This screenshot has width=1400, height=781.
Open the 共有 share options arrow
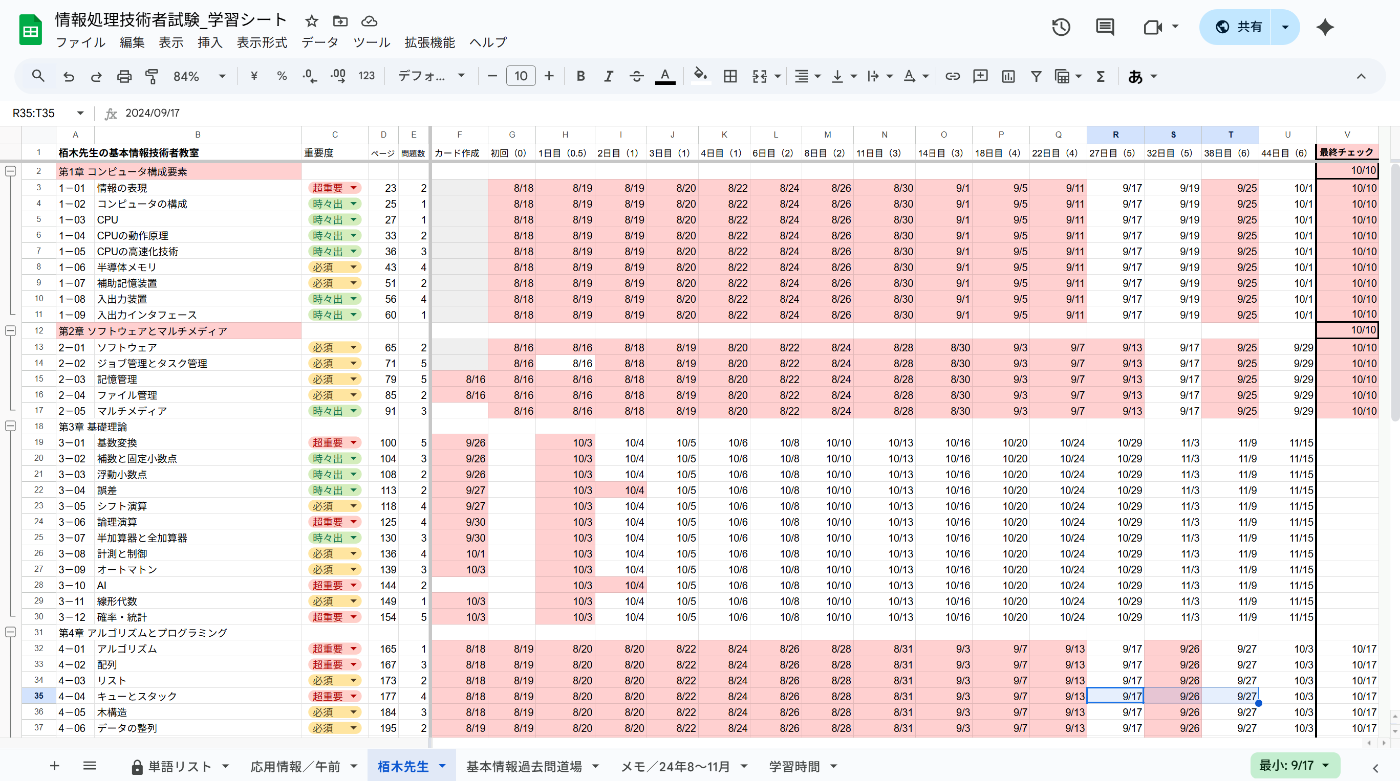coord(1285,27)
